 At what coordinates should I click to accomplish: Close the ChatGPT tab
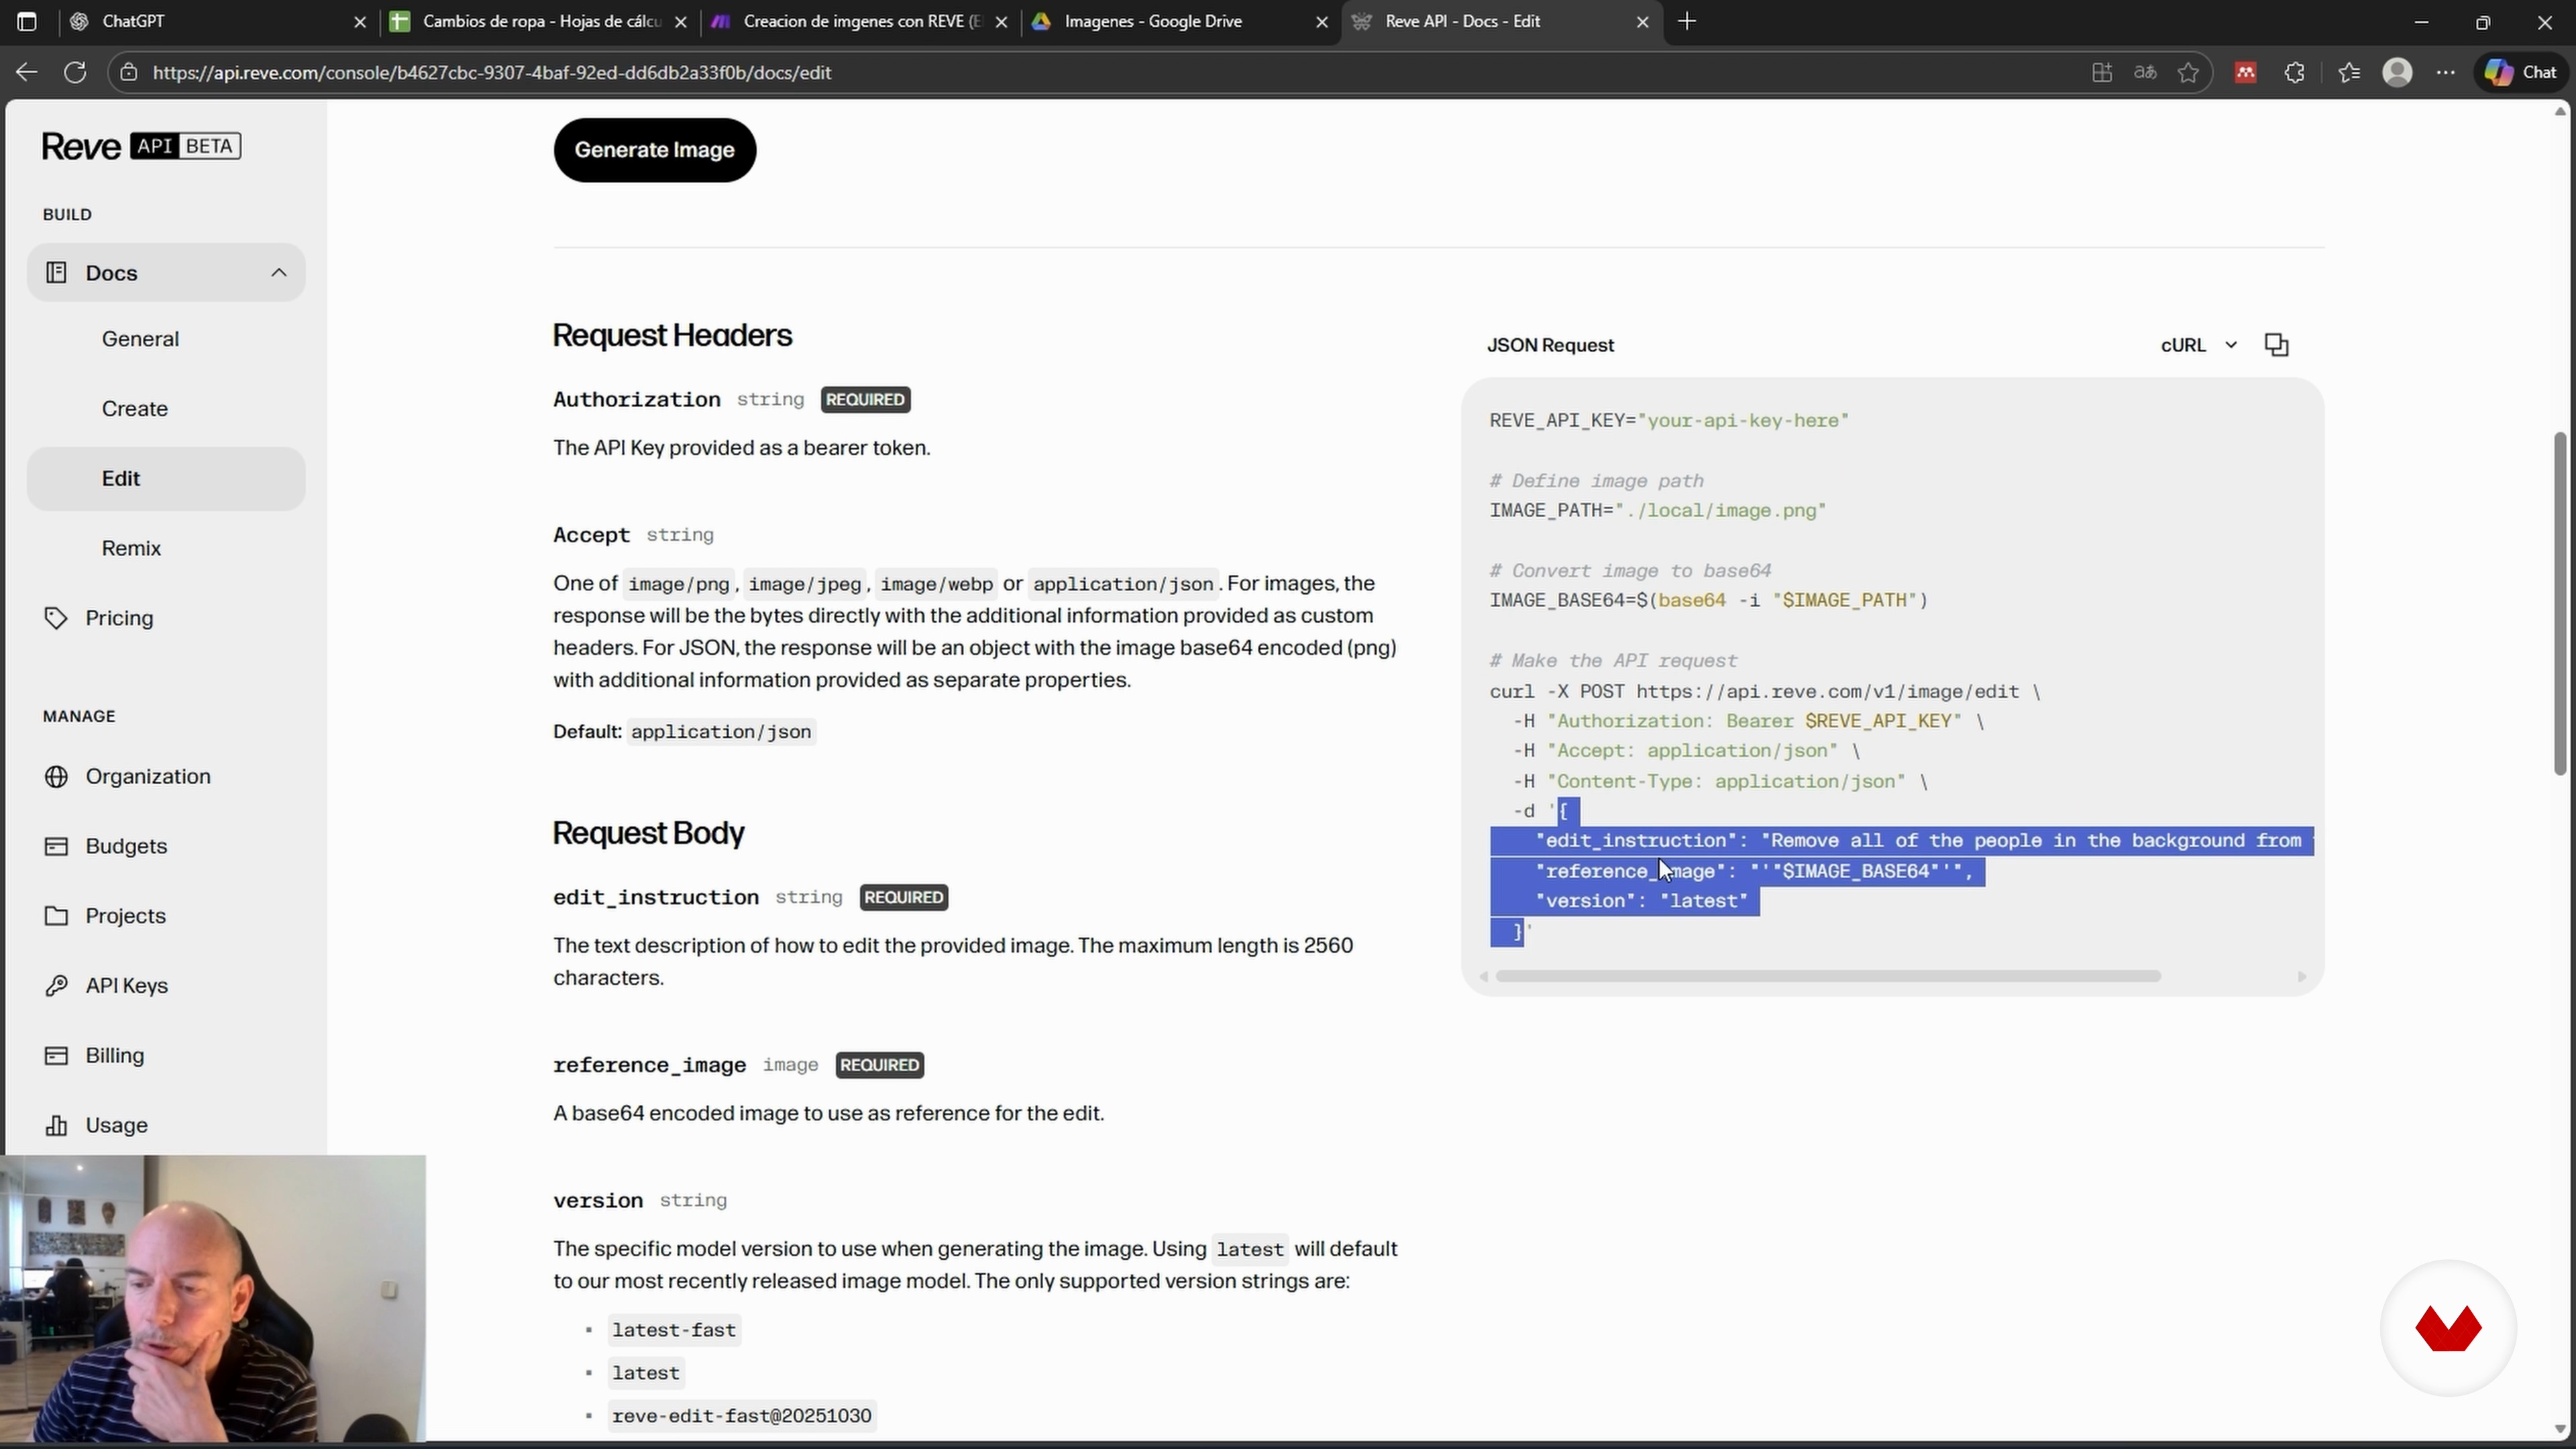pyautogui.click(x=360, y=22)
